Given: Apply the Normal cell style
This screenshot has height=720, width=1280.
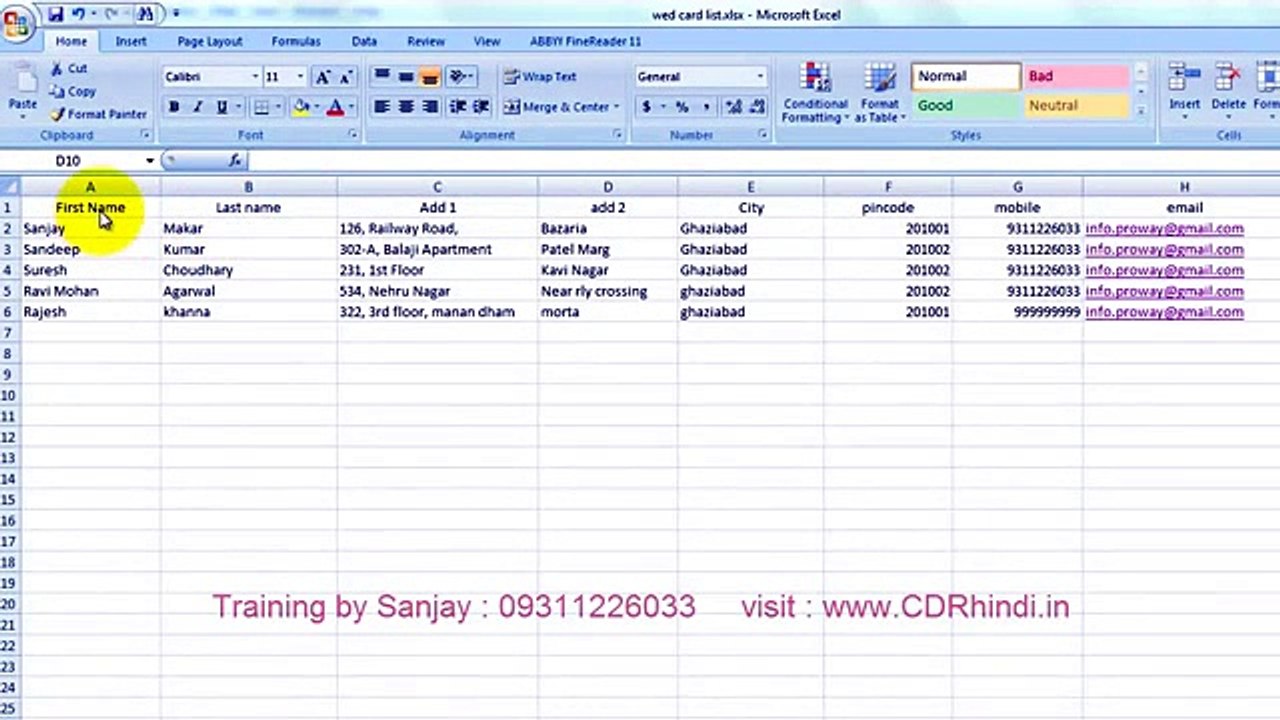Looking at the screenshot, I should [965, 76].
